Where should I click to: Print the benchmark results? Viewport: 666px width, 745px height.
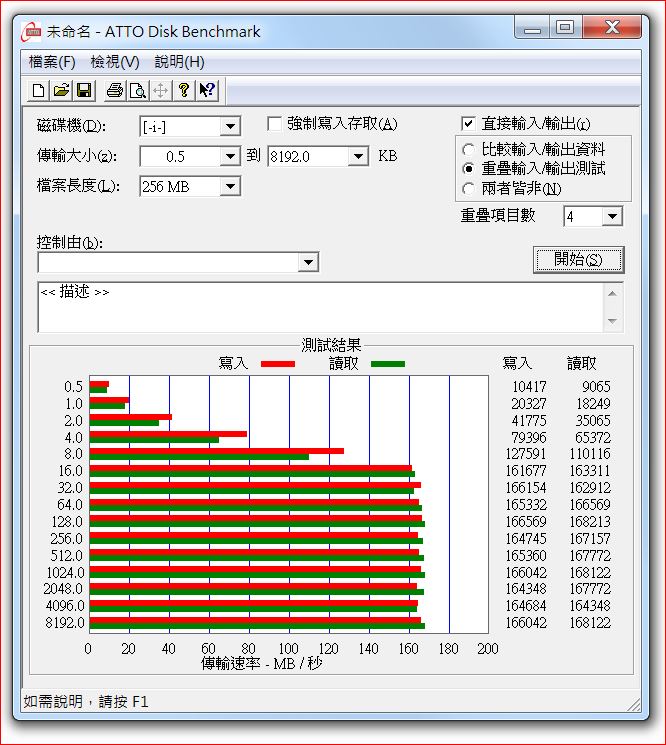point(114,90)
